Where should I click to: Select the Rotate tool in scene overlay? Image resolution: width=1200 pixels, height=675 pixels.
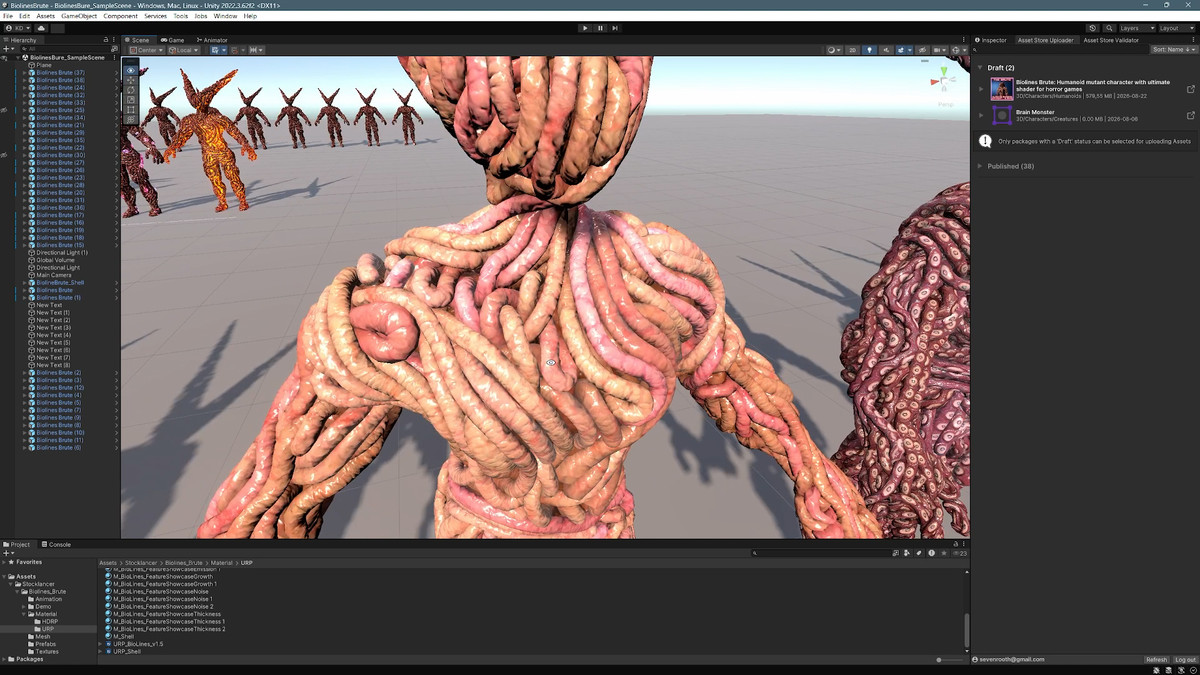(130, 90)
